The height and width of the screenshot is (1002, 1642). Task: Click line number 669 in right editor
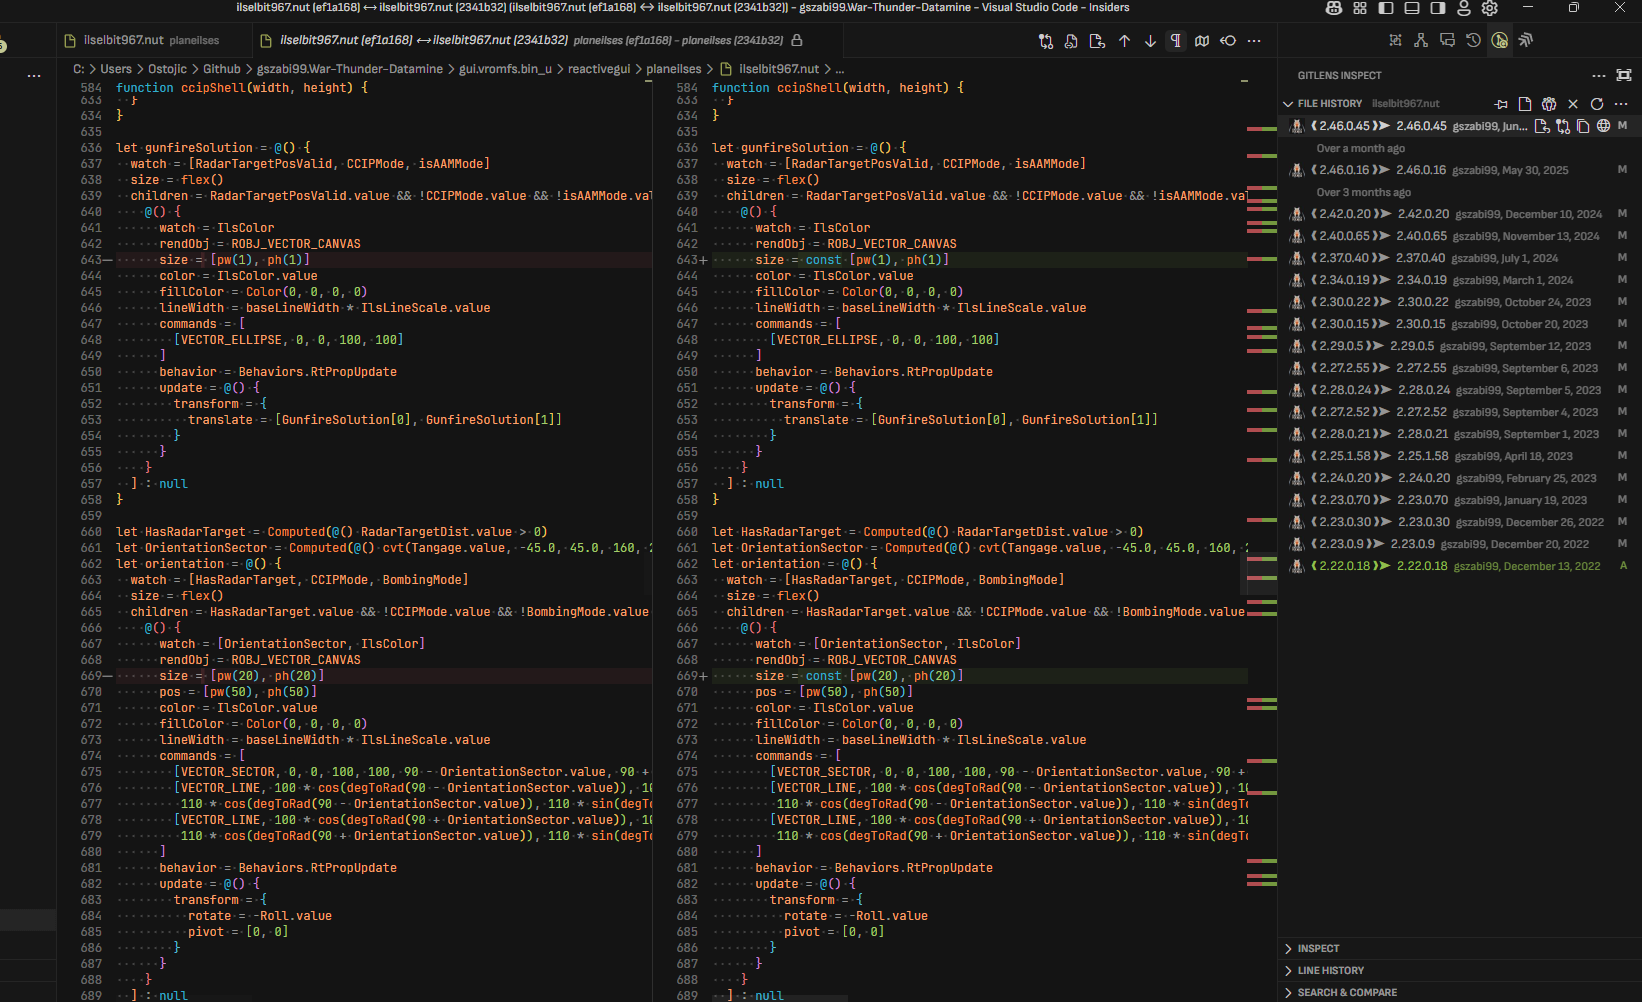(x=687, y=676)
